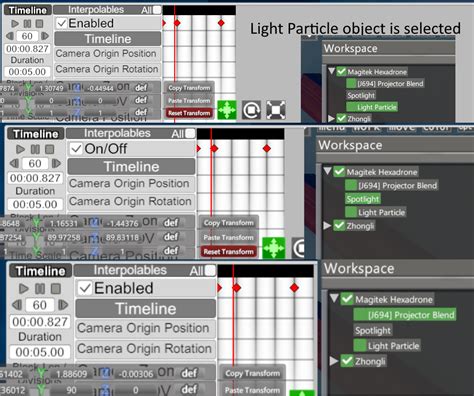Screen dimensions: 474x396
Task: Click rightmost red keyframe diamond in bottom timeline
Action: click(x=294, y=288)
